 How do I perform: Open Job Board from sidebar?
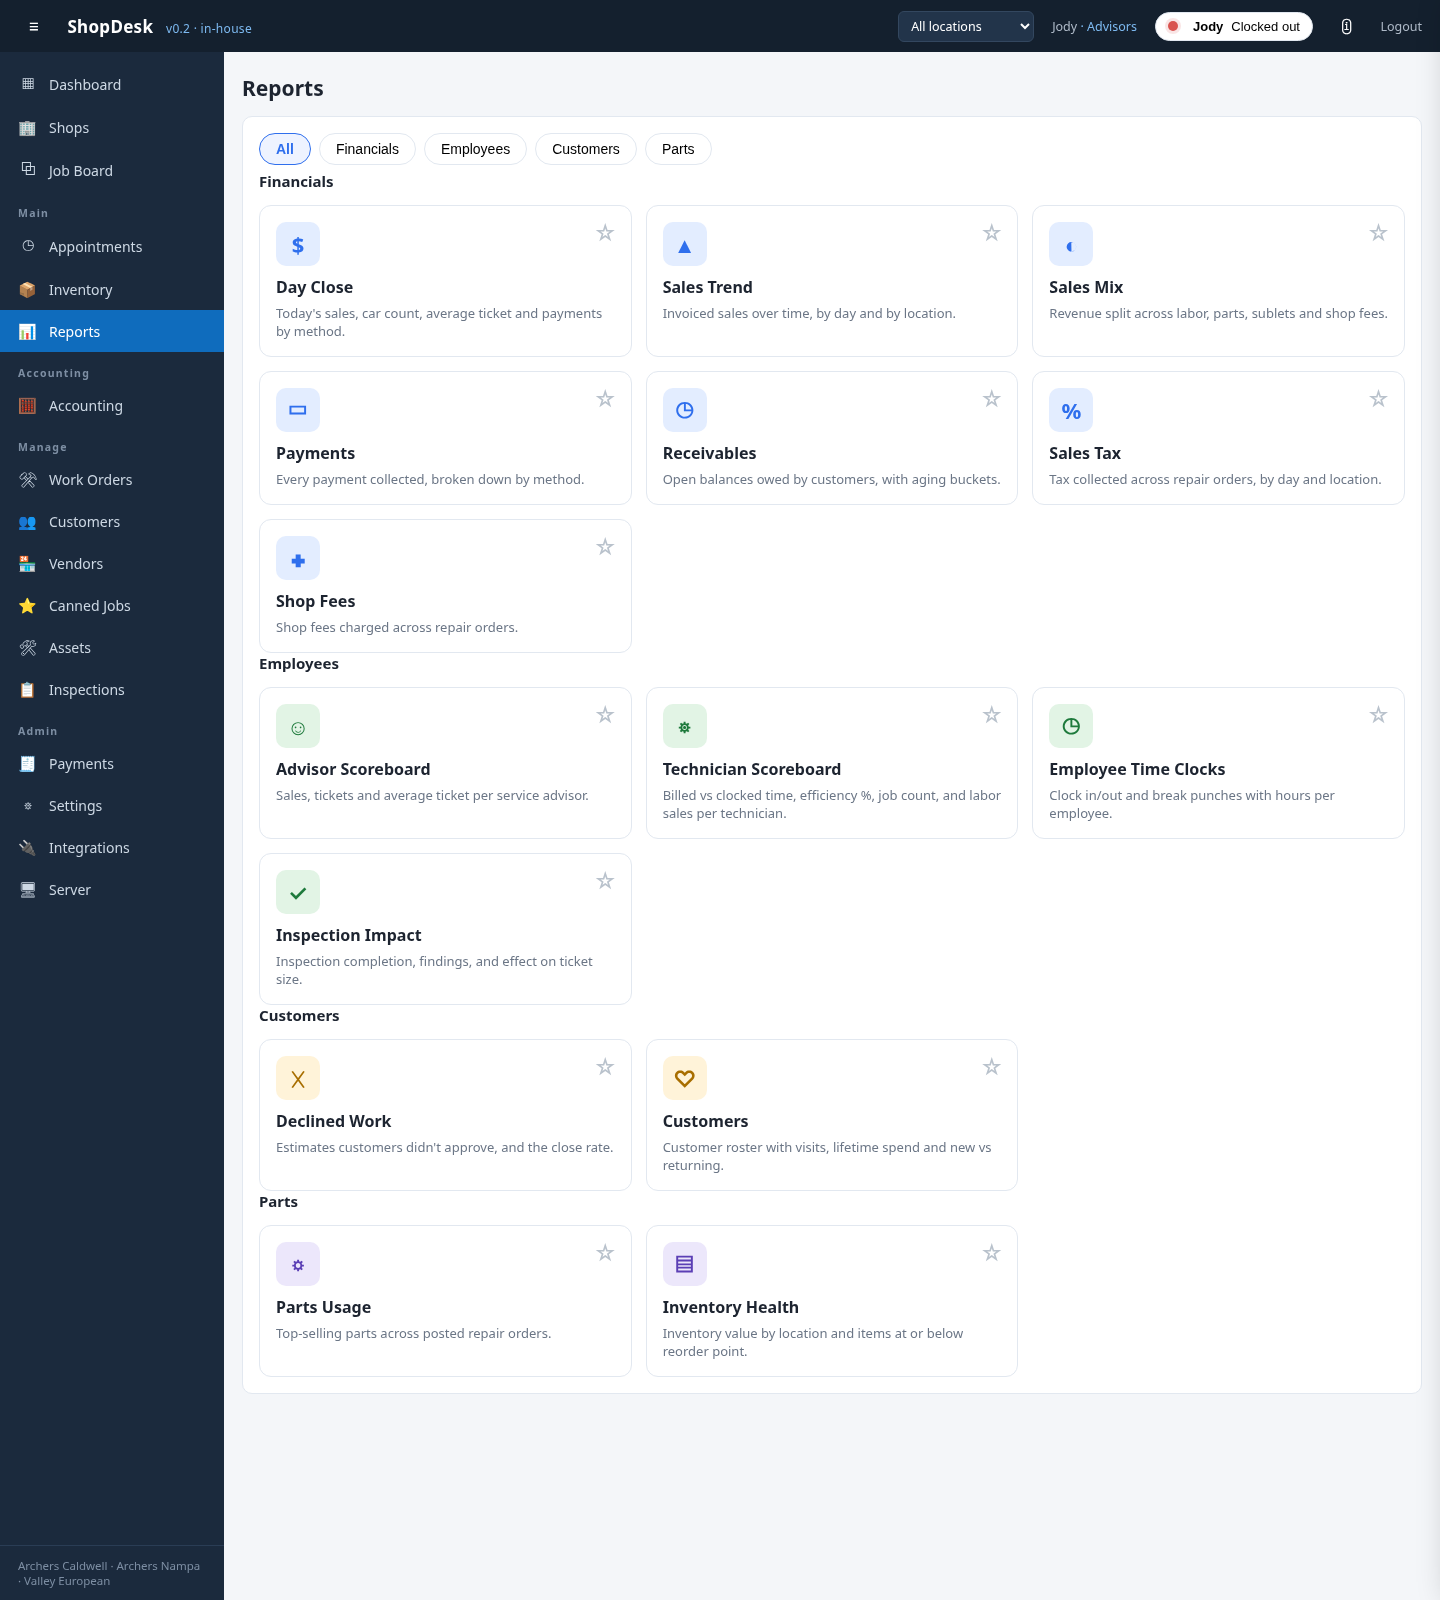click(112, 171)
